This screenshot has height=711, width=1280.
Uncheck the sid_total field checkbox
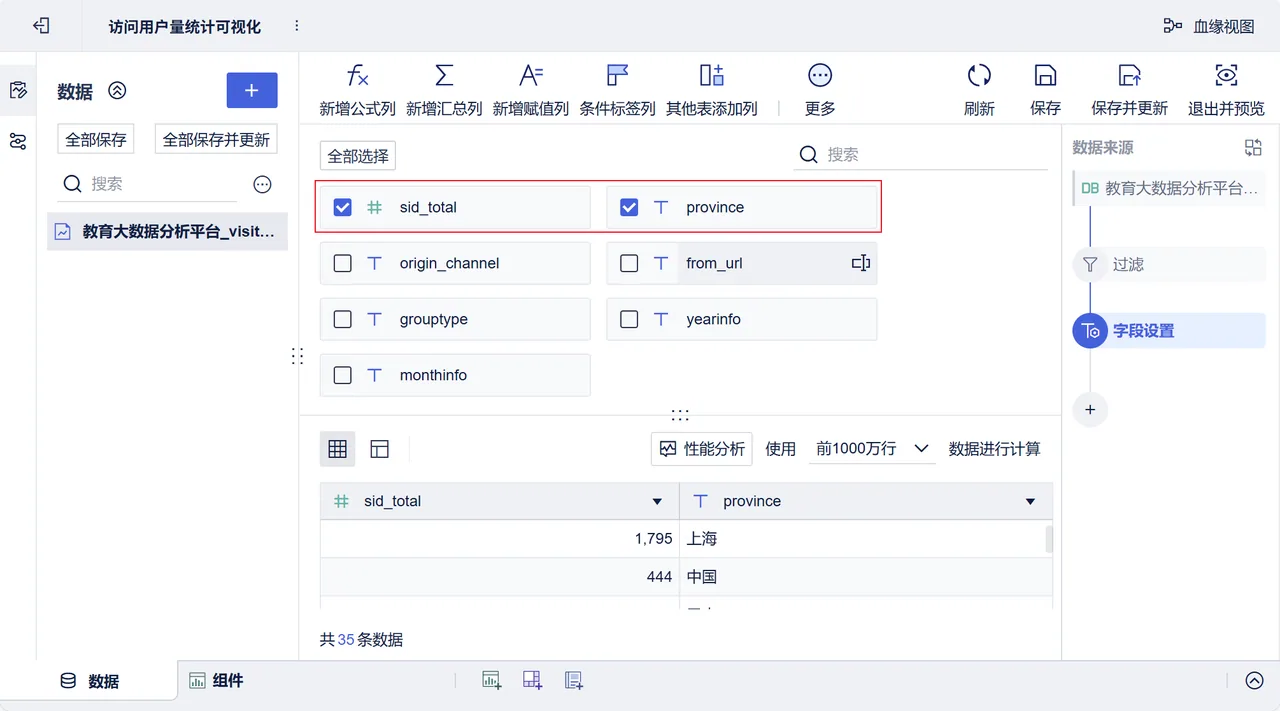tap(343, 207)
